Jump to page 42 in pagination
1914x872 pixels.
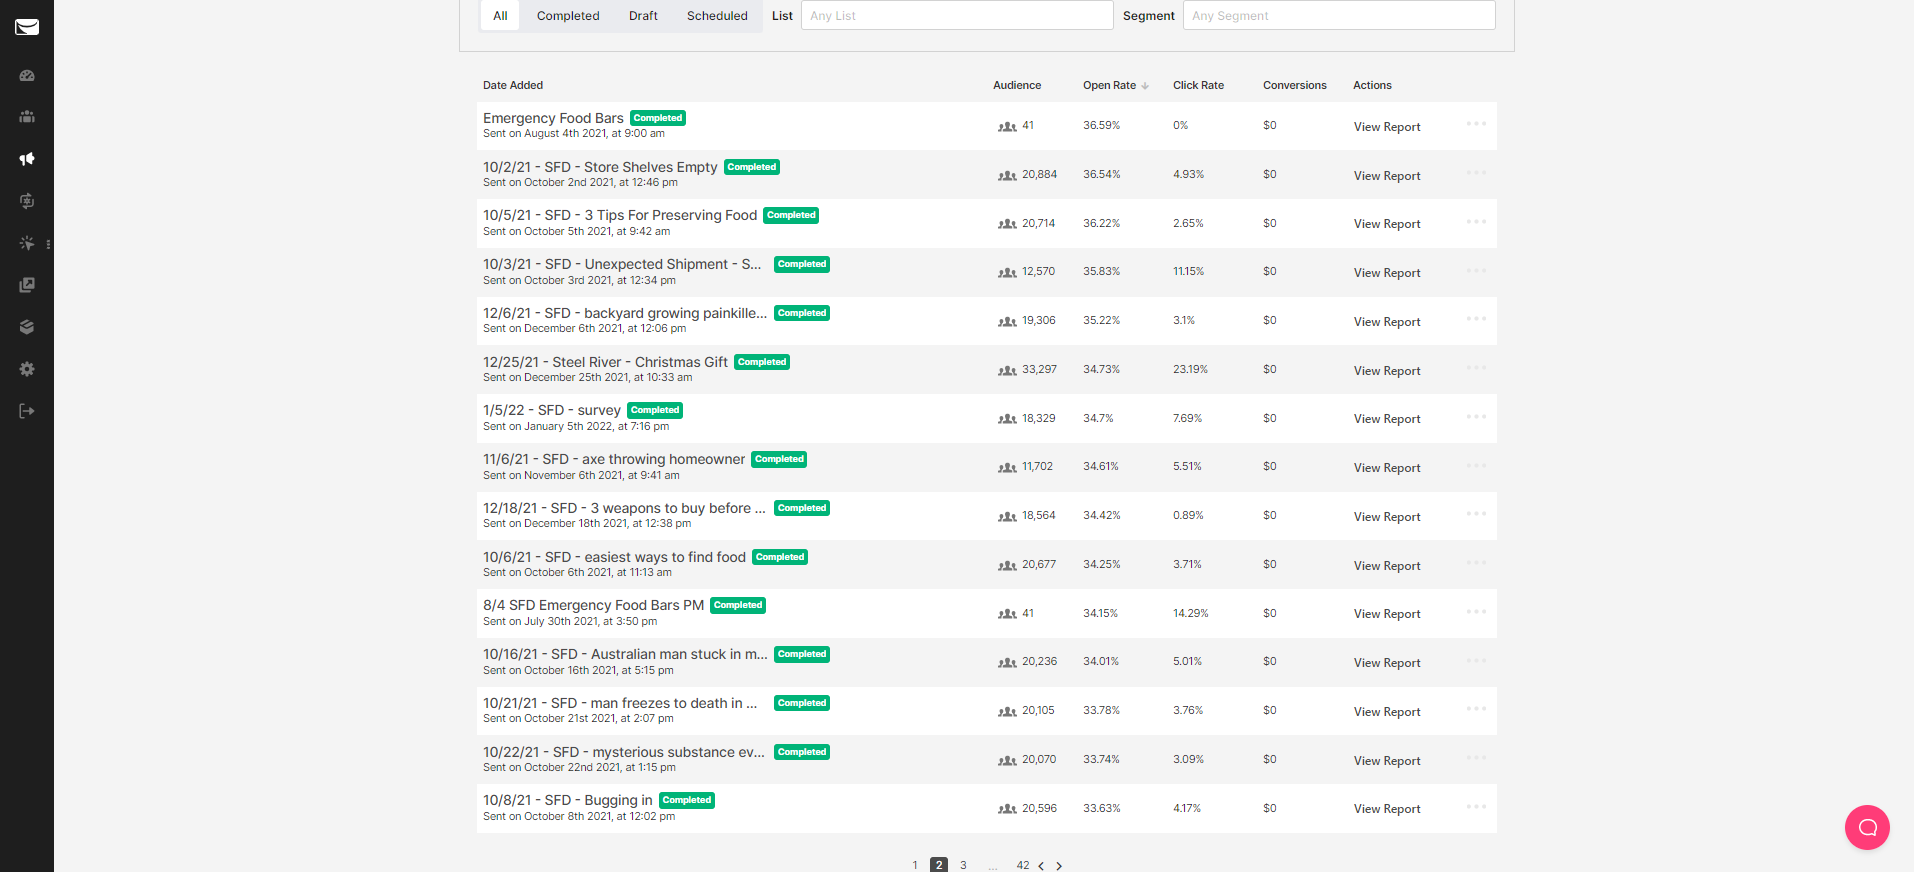pyautogui.click(x=1023, y=866)
